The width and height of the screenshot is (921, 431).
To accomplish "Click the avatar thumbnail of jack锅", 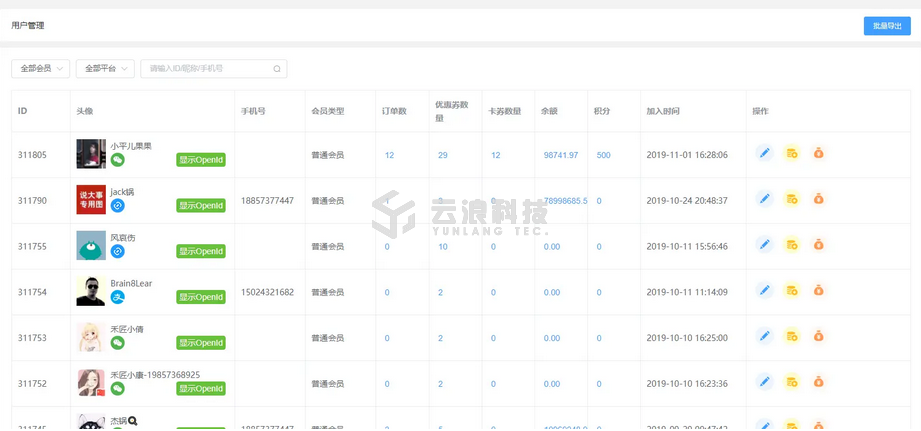I will pos(91,200).
